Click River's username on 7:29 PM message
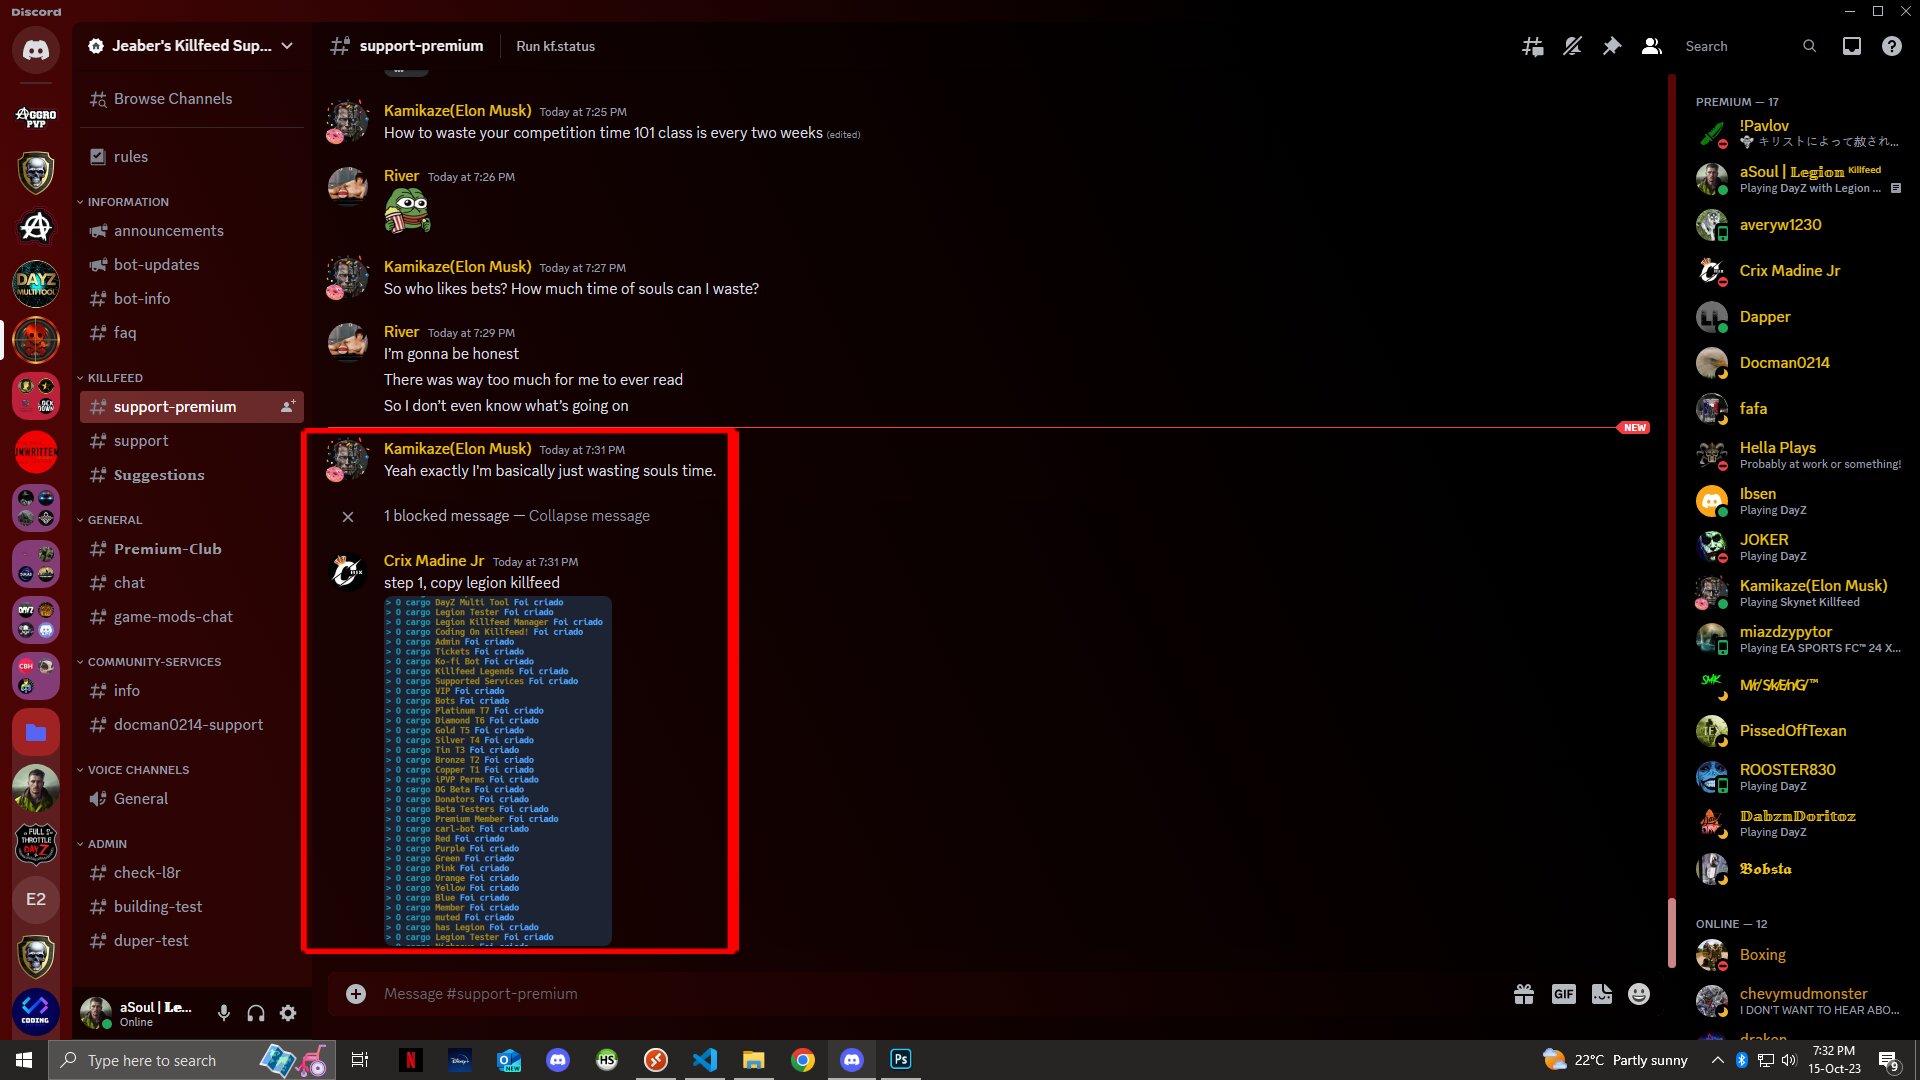The height and width of the screenshot is (1080, 1920). coord(402,332)
